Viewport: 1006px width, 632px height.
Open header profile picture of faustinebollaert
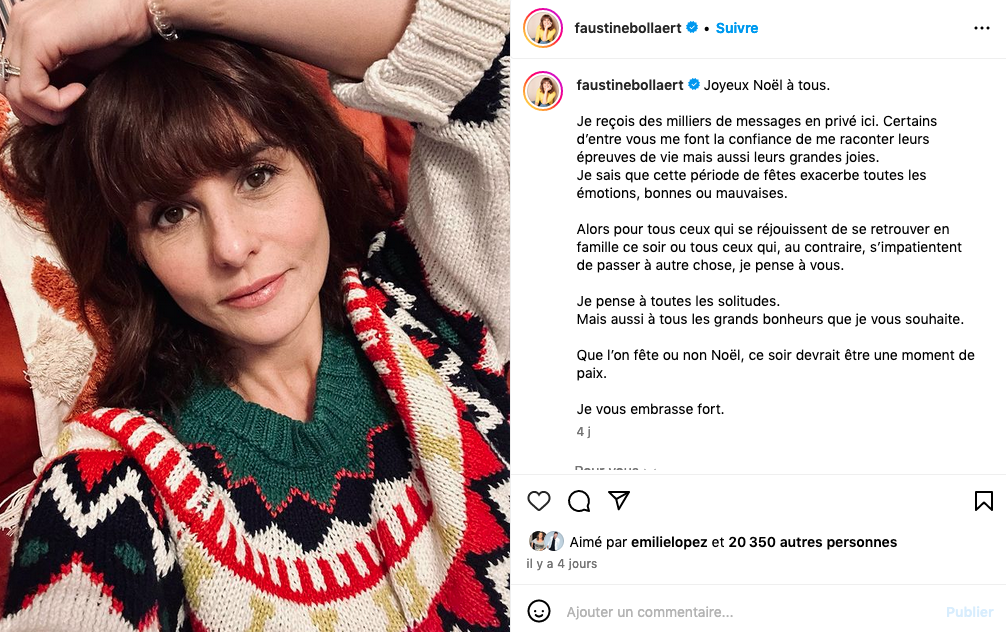[543, 28]
